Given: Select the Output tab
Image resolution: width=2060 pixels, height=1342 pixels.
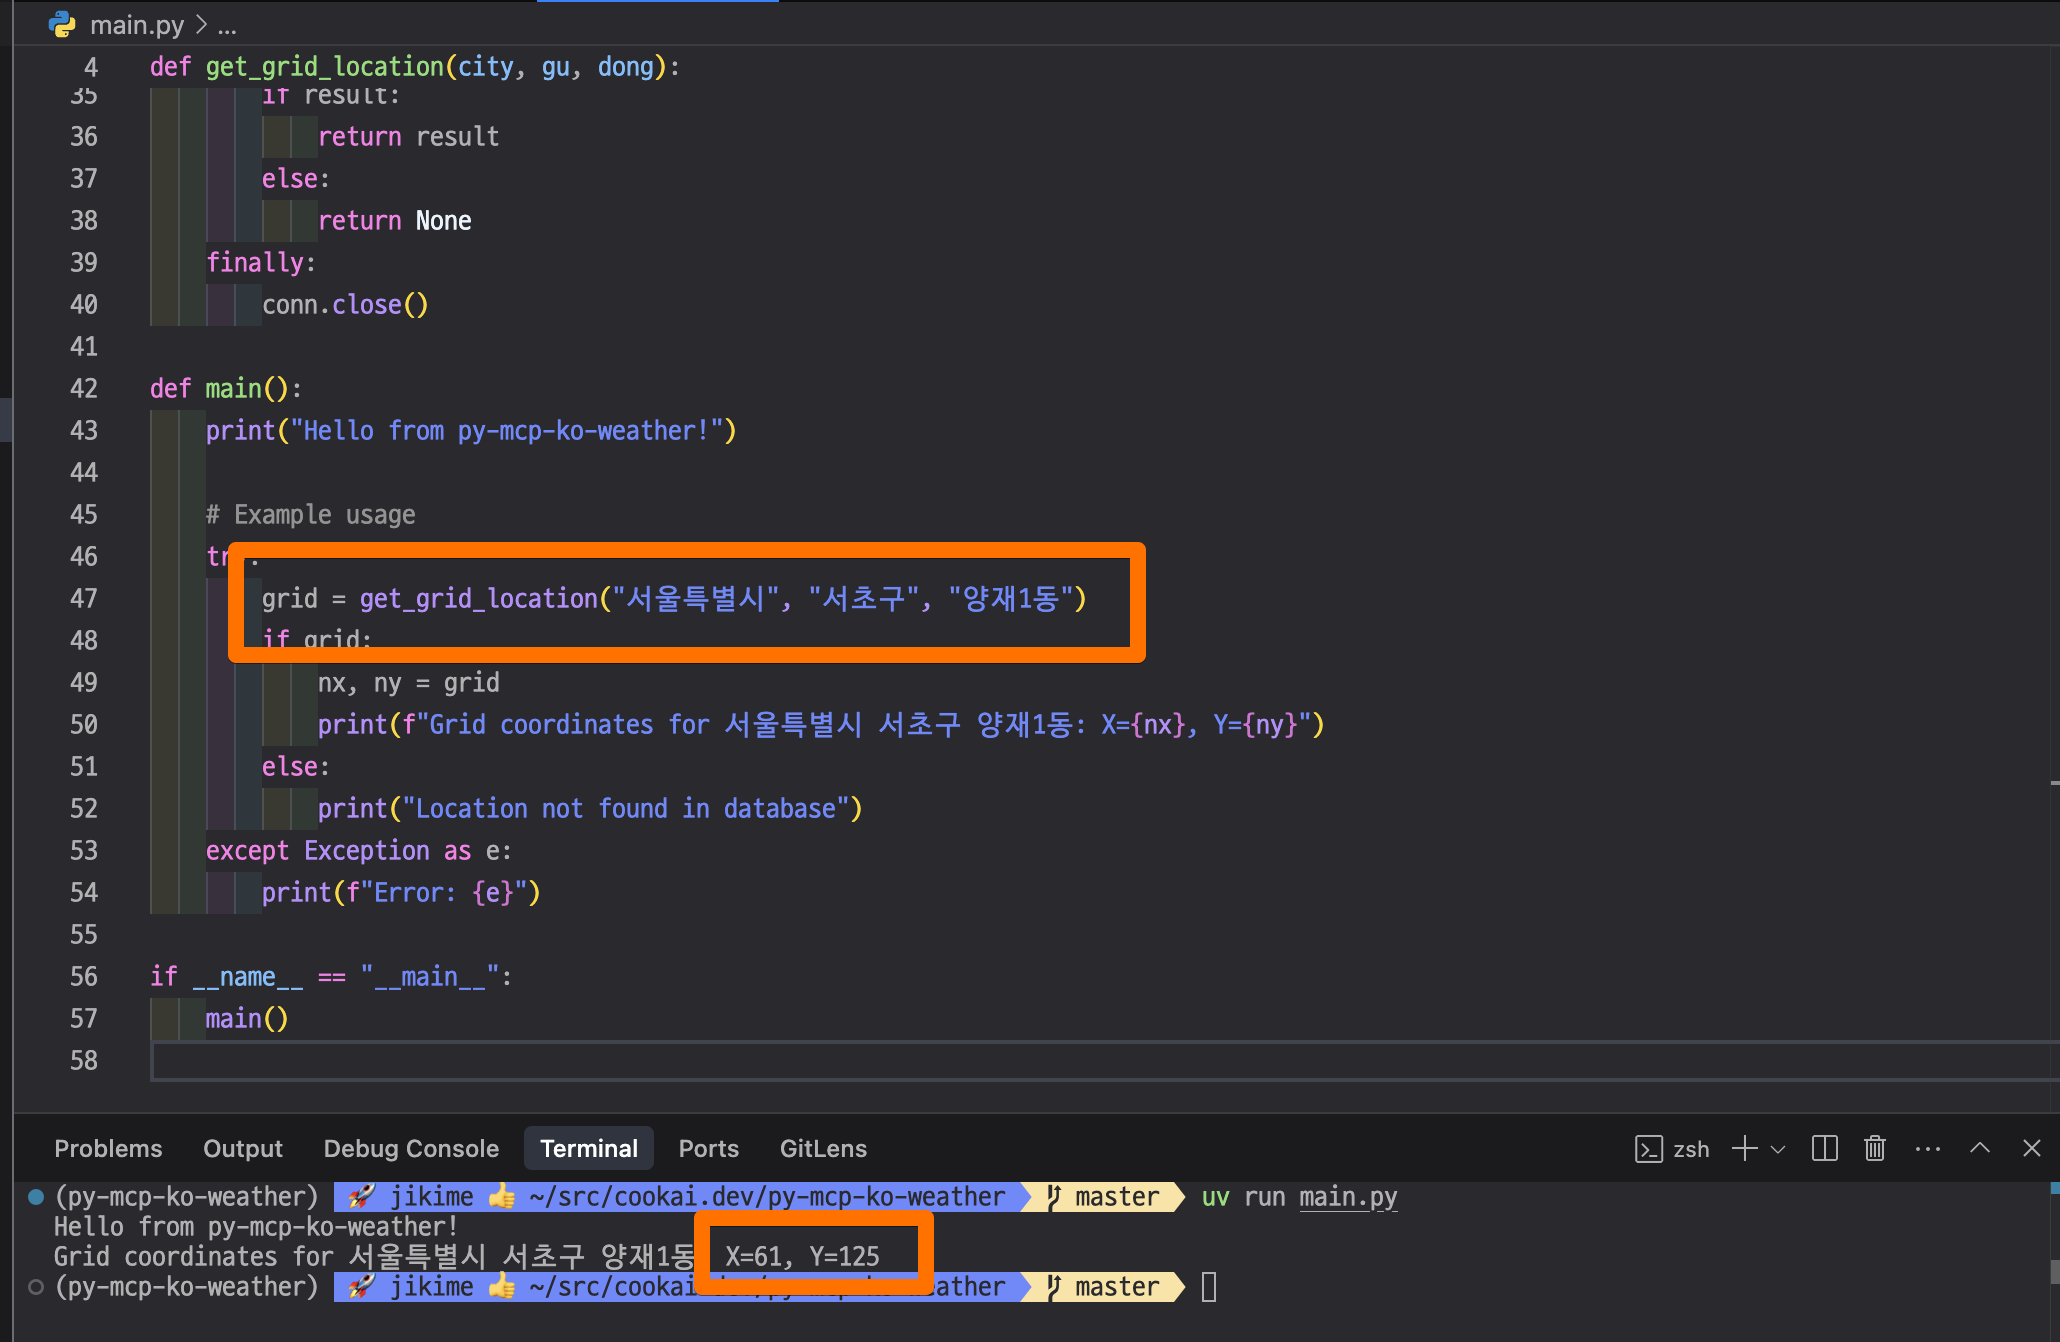Looking at the screenshot, I should tap(243, 1149).
